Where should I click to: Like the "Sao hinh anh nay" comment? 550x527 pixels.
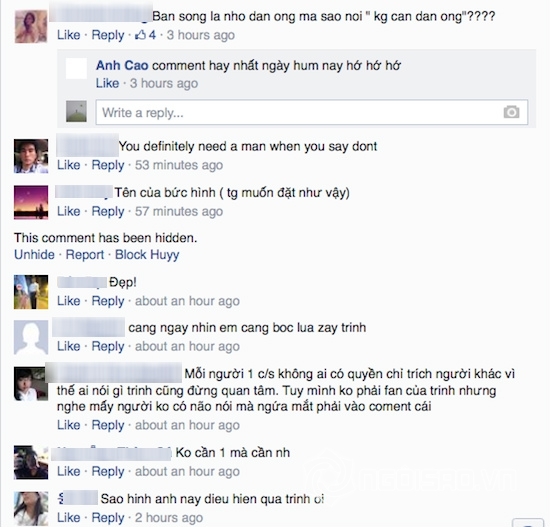(68, 518)
